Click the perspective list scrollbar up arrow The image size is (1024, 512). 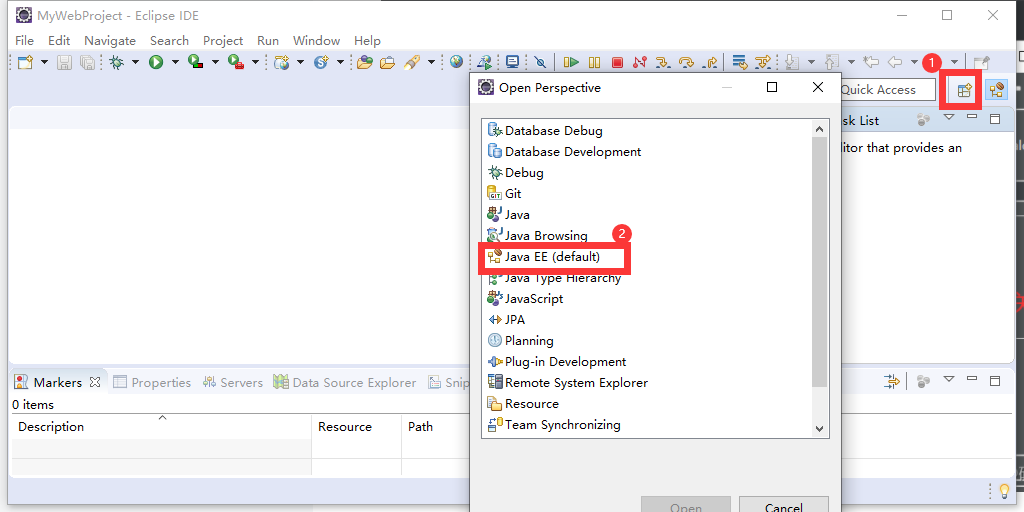(820, 129)
